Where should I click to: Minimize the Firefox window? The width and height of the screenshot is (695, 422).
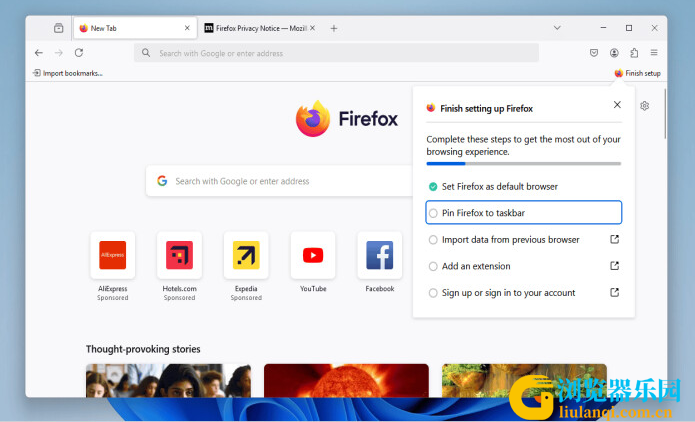[x=603, y=27]
